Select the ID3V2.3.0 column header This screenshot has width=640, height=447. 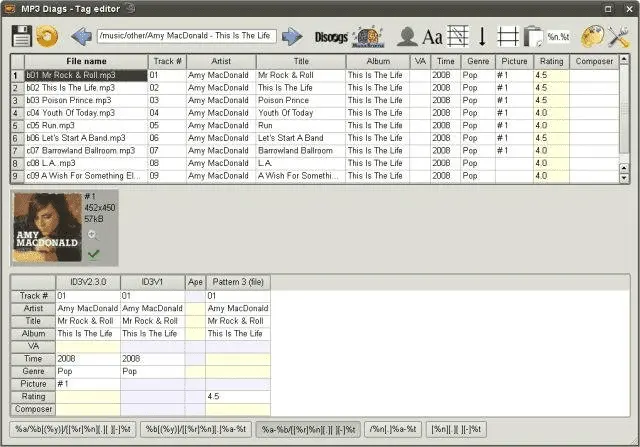click(88, 282)
